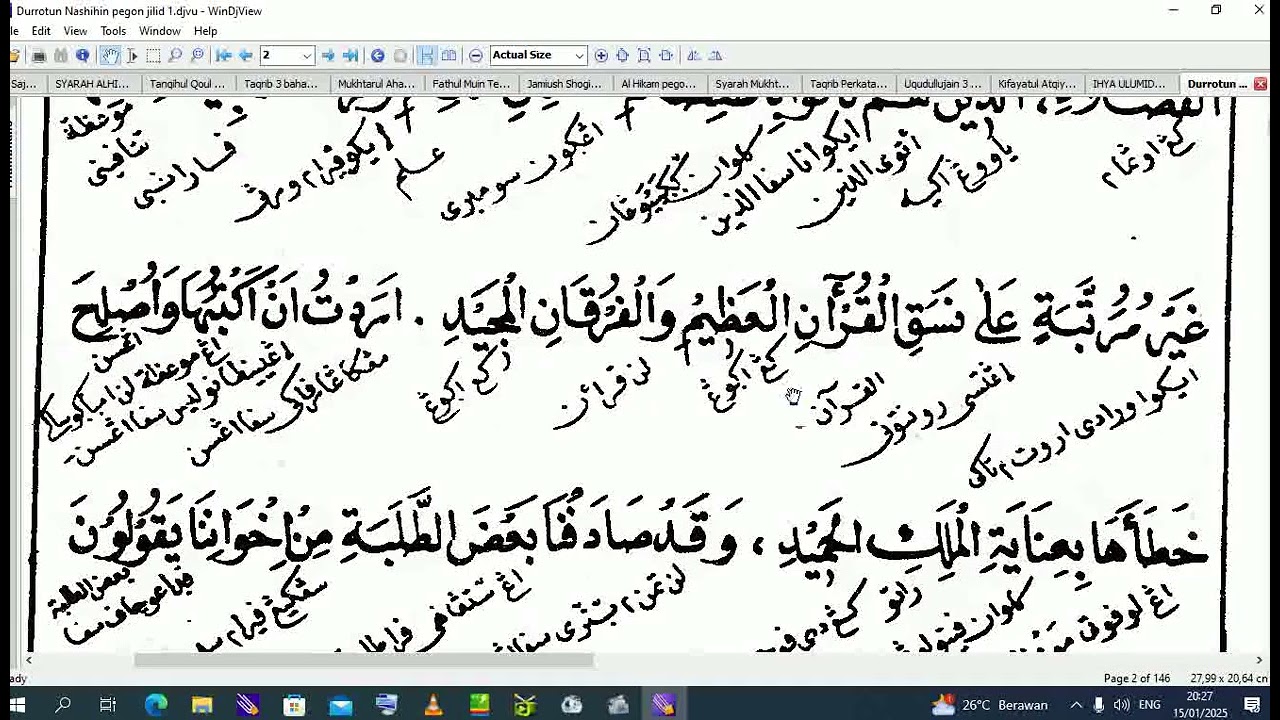Image resolution: width=1280 pixels, height=720 pixels.
Task: Click the horizontal scrollbar right arrow
Action: coord(1259,660)
